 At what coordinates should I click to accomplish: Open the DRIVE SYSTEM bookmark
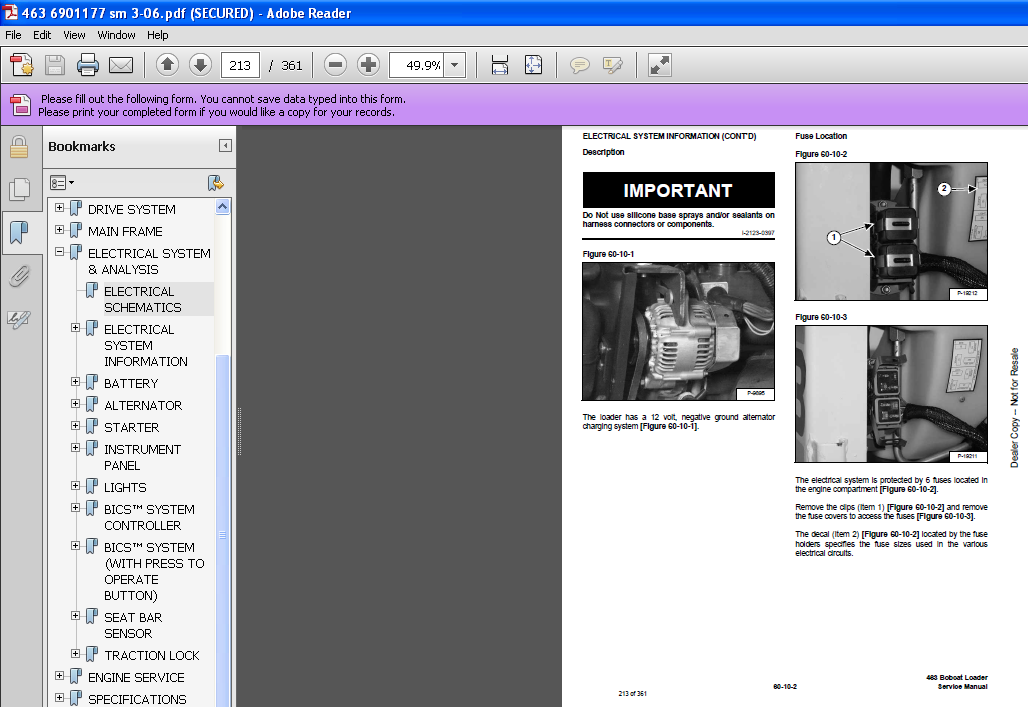pyautogui.click(x=132, y=209)
